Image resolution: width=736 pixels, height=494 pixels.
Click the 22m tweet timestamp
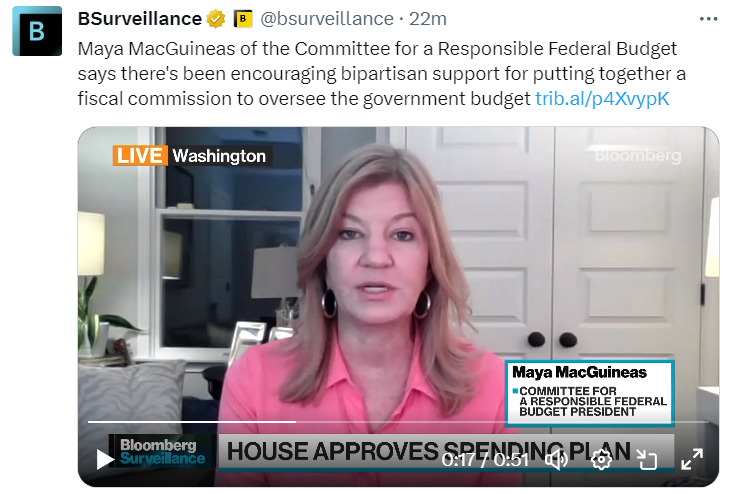(x=428, y=19)
